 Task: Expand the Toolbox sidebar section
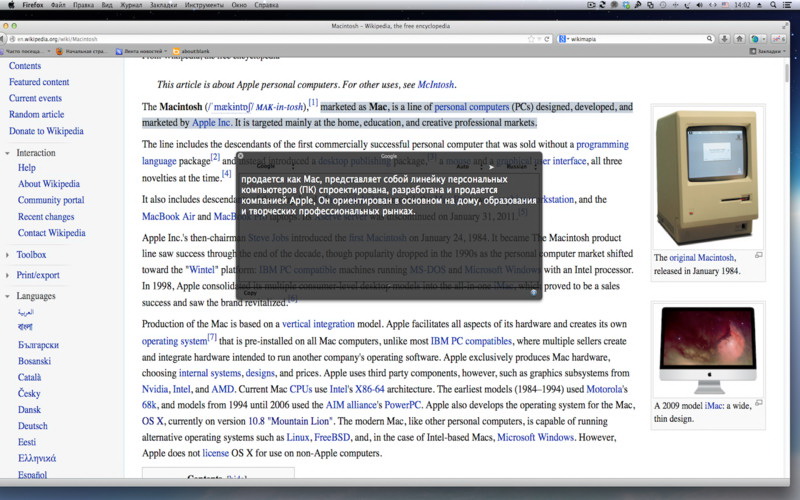pyautogui.click(x=30, y=255)
